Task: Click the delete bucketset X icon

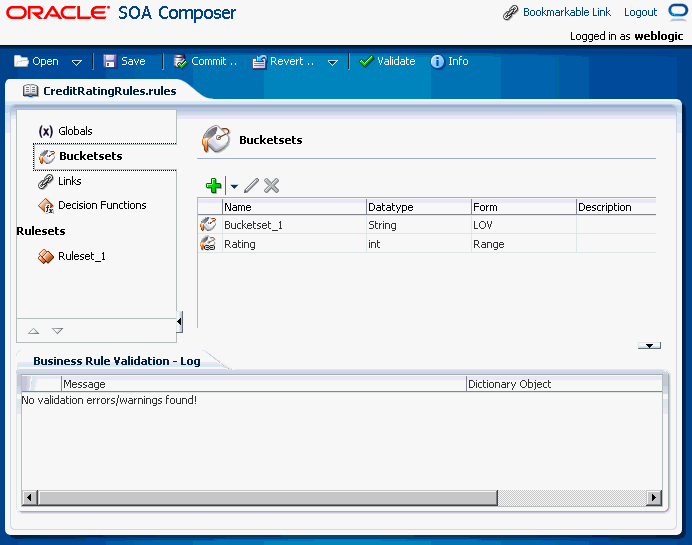Action: [271, 186]
